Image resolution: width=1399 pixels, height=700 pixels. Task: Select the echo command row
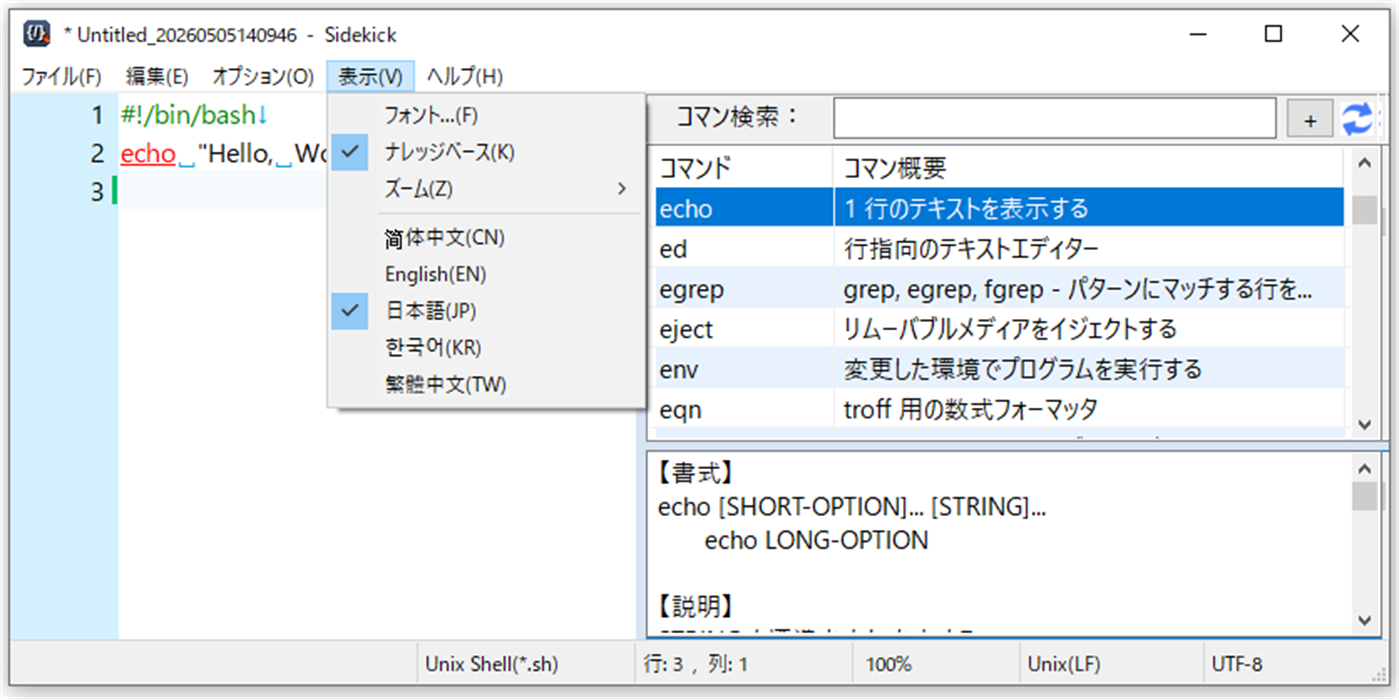998,208
